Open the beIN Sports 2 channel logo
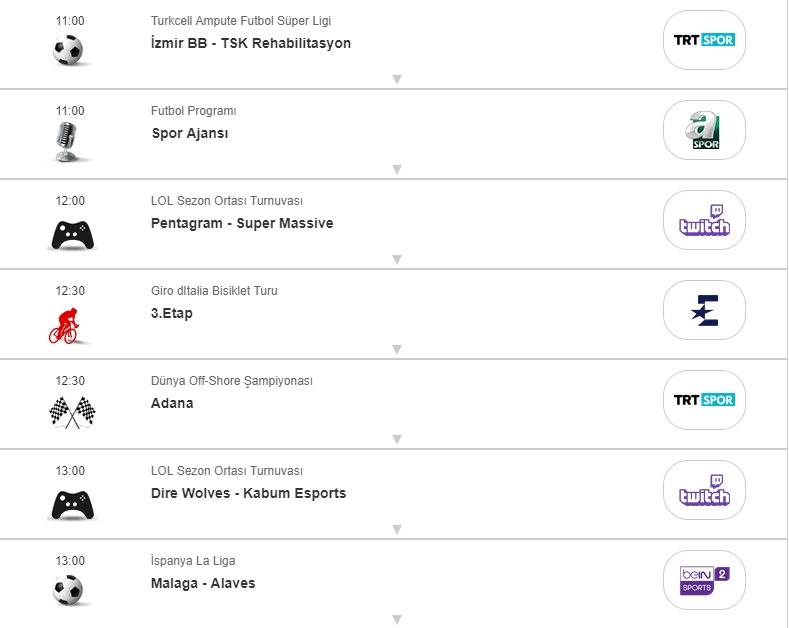The image size is (789, 628). [705, 580]
